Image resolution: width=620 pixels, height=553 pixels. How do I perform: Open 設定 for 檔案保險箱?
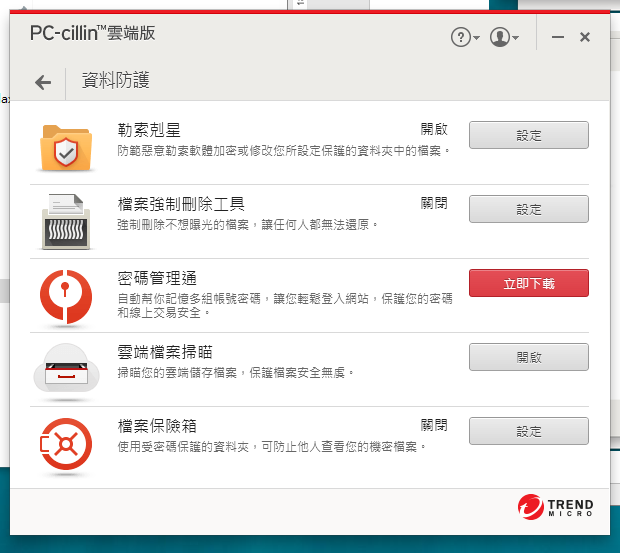[529, 431]
